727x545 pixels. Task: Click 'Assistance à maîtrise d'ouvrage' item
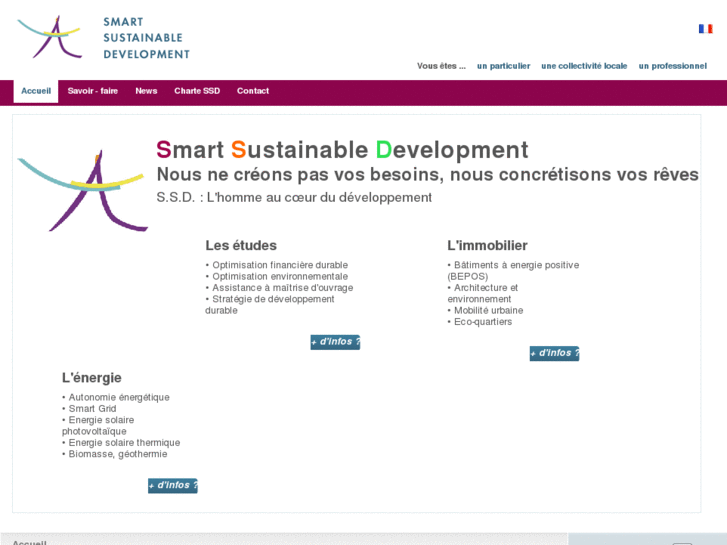[280, 288]
